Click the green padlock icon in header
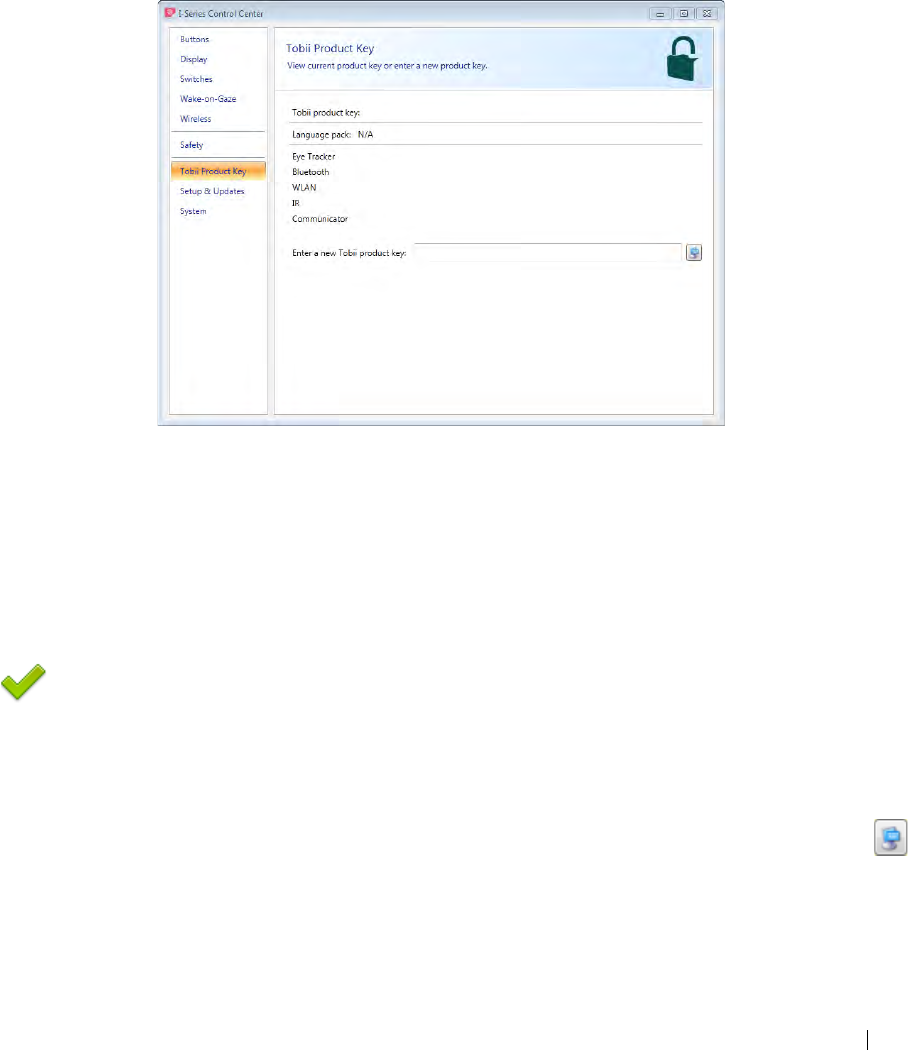 tap(682, 59)
